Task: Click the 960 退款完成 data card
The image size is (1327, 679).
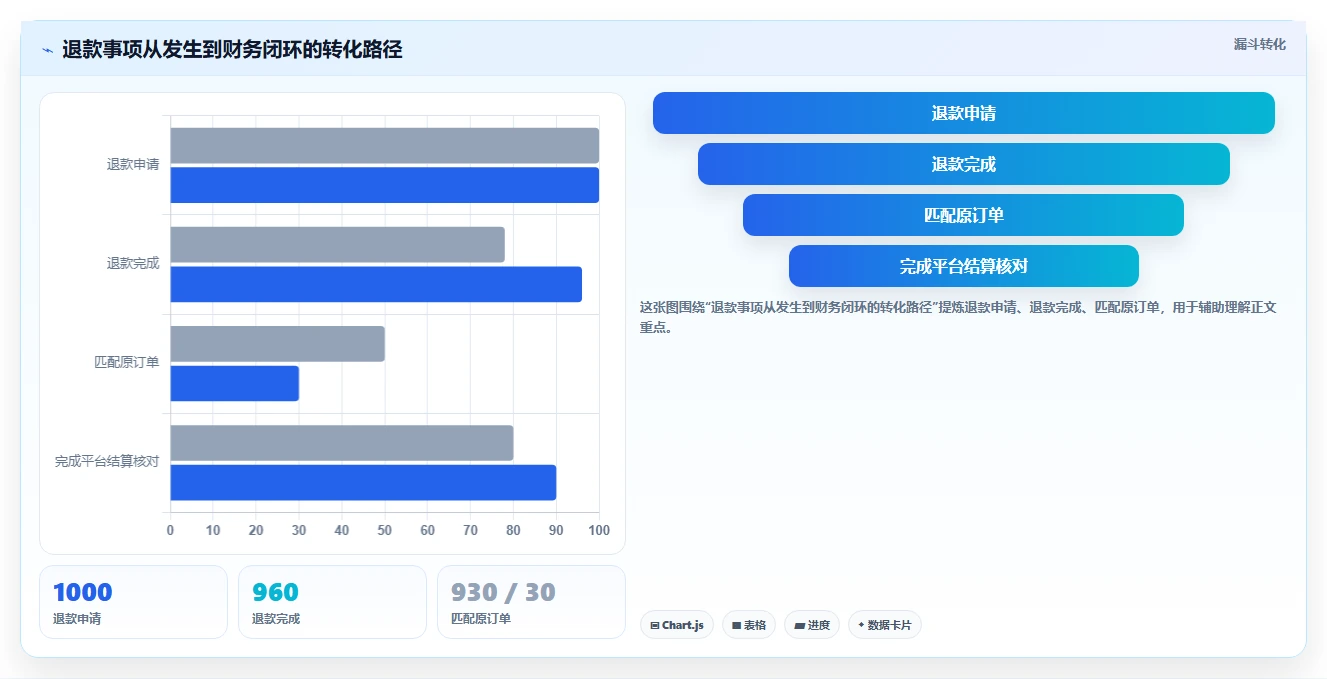Action: pos(332,602)
